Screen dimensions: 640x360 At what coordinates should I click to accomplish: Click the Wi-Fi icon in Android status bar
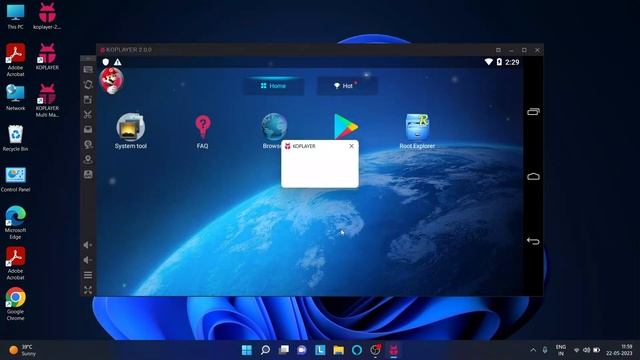[x=489, y=62]
